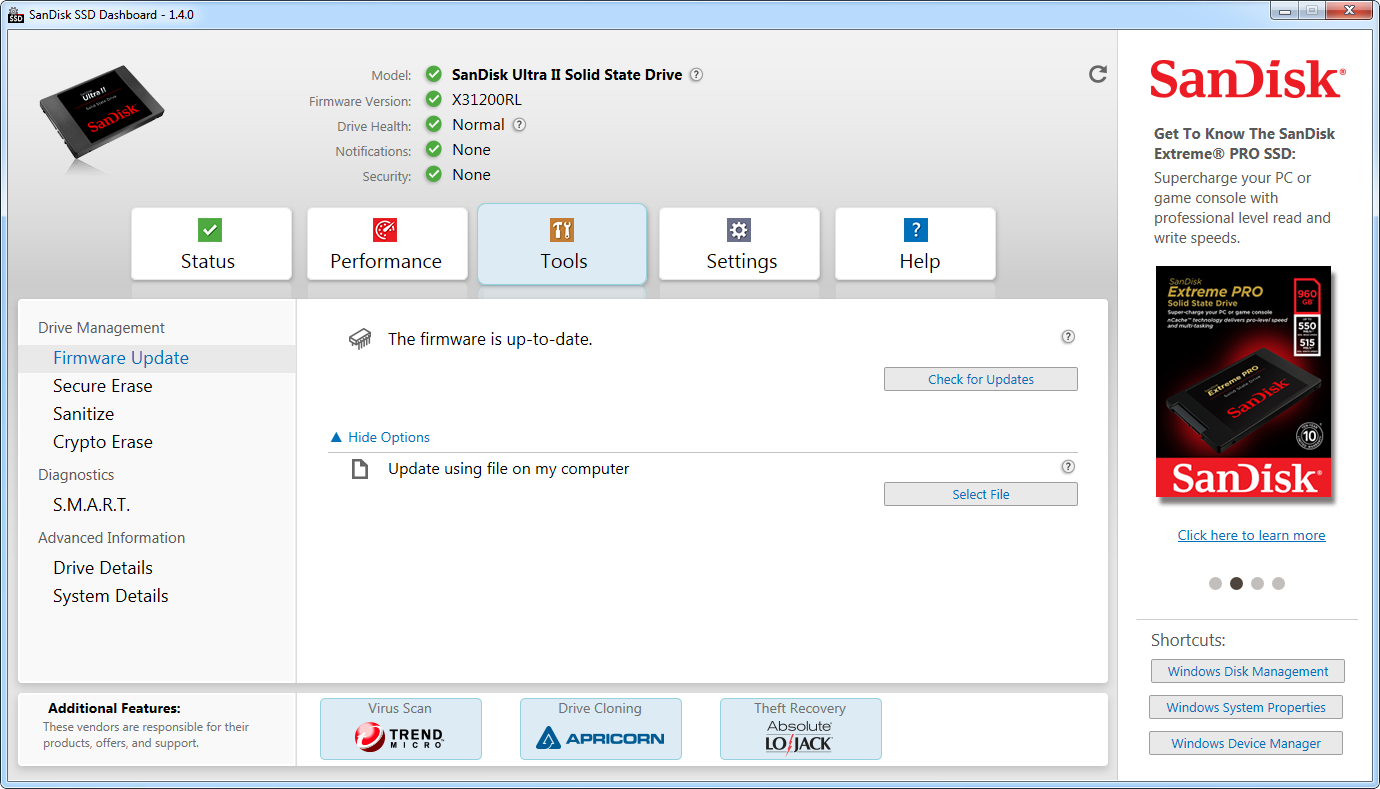Open Windows Device Manager shortcut
Image resolution: width=1380 pixels, height=789 pixels.
[1246, 743]
